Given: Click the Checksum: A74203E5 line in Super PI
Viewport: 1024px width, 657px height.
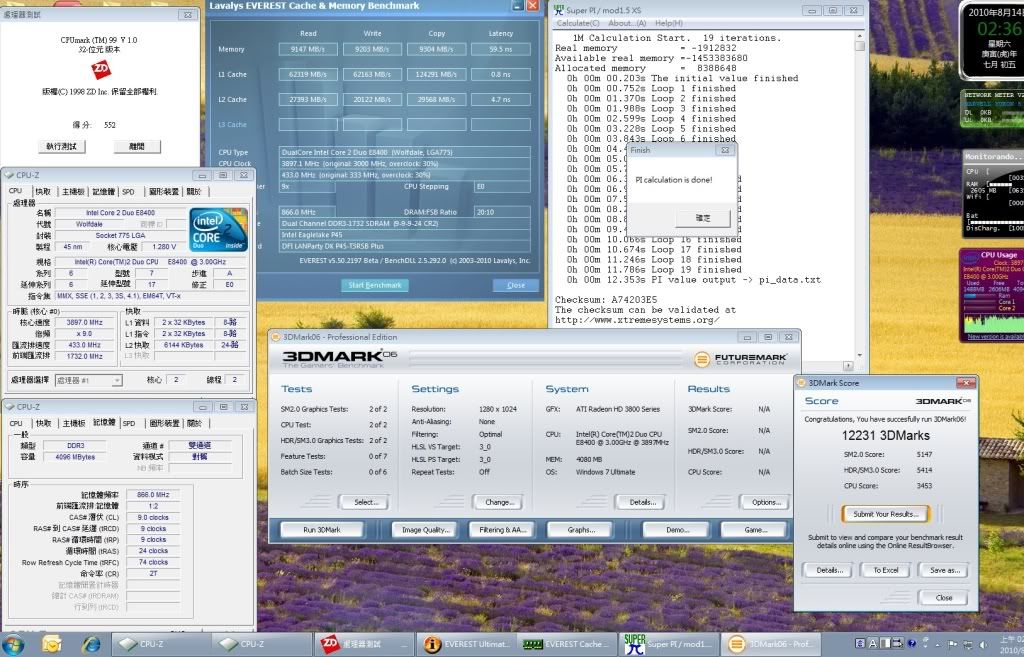Looking at the screenshot, I should (x=606, y=300).
